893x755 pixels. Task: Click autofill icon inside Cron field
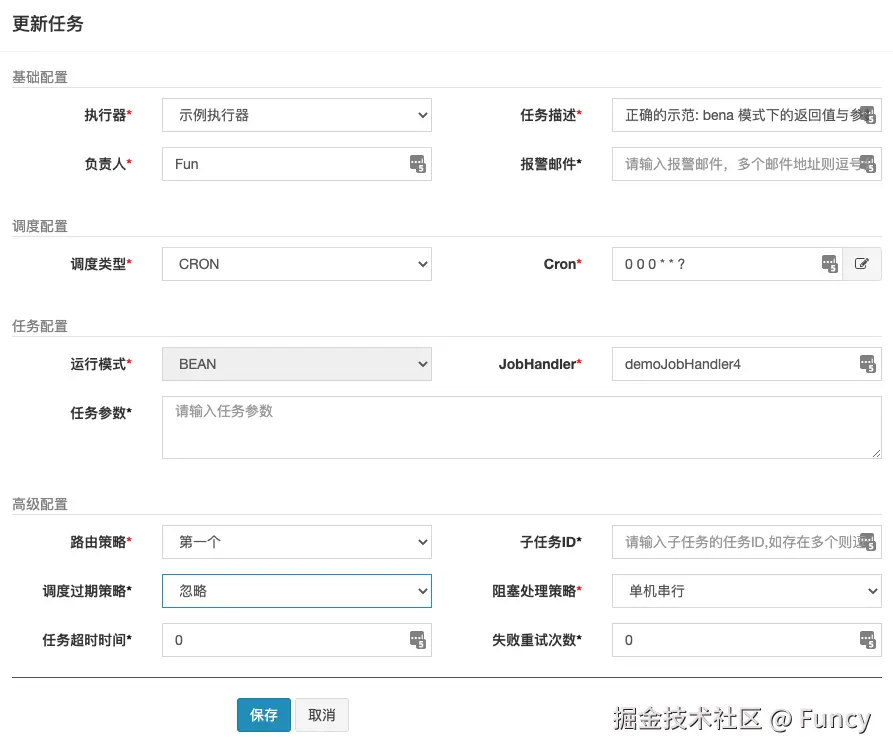pos(830,264)
